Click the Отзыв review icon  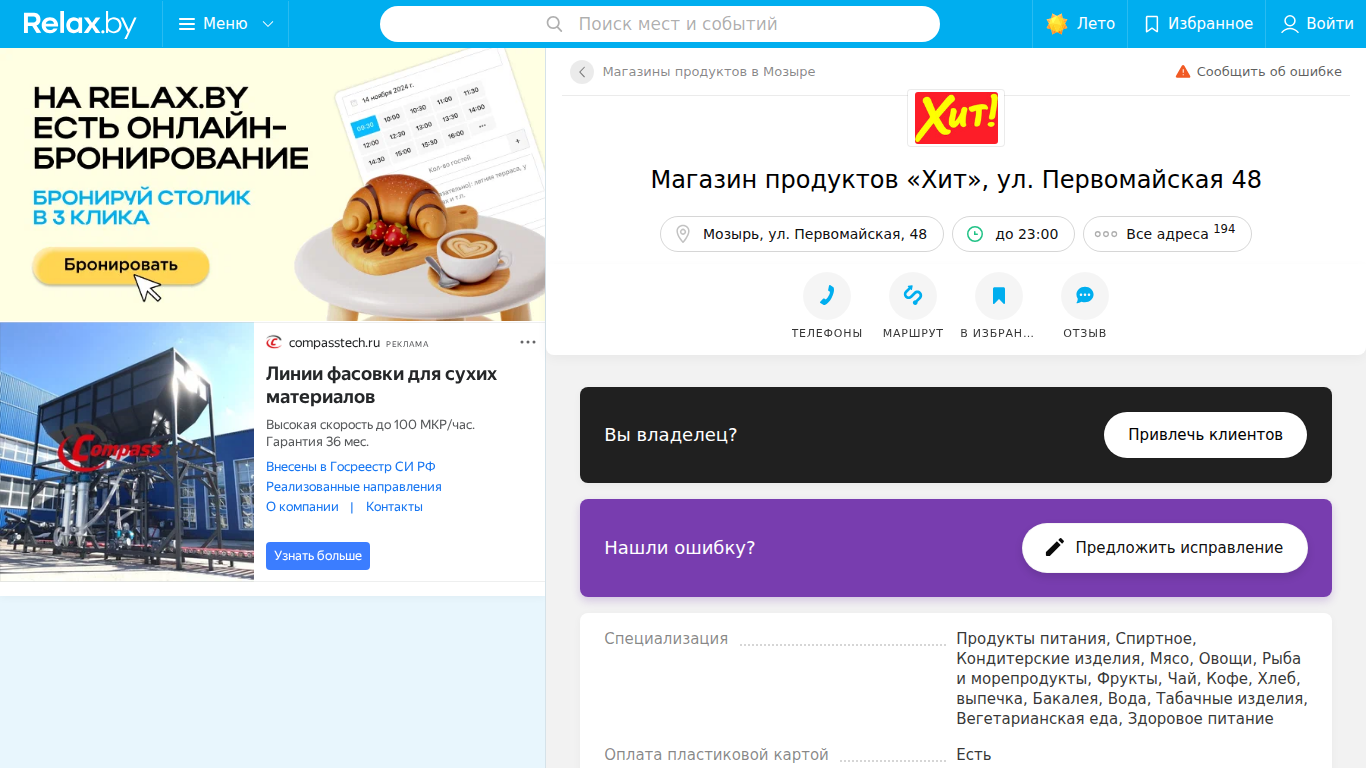[x=1085, y=296]
